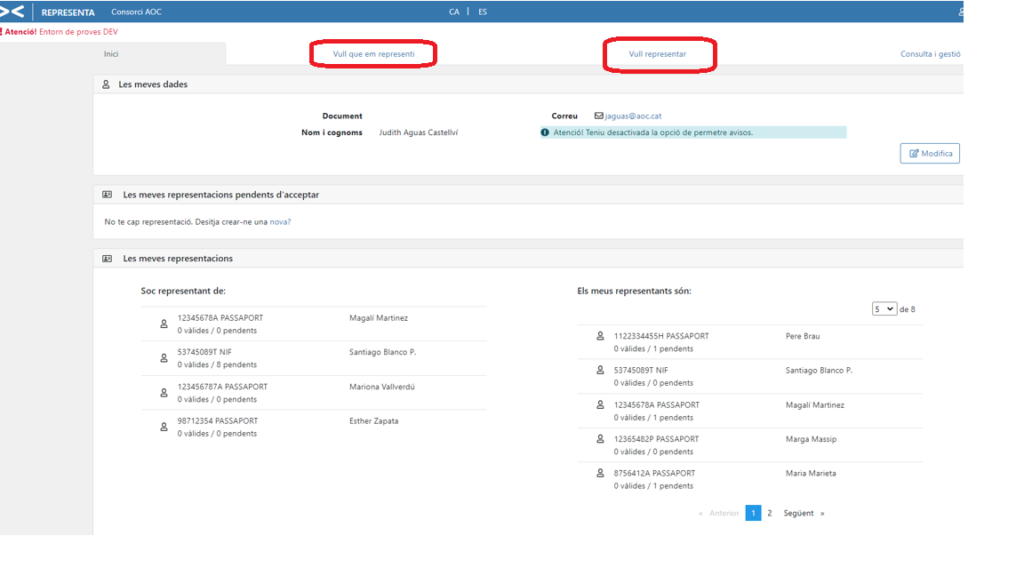Screen dimensions: 1024x576
Task: Click the nova link to create representation
Action: (x=278, y=222)
